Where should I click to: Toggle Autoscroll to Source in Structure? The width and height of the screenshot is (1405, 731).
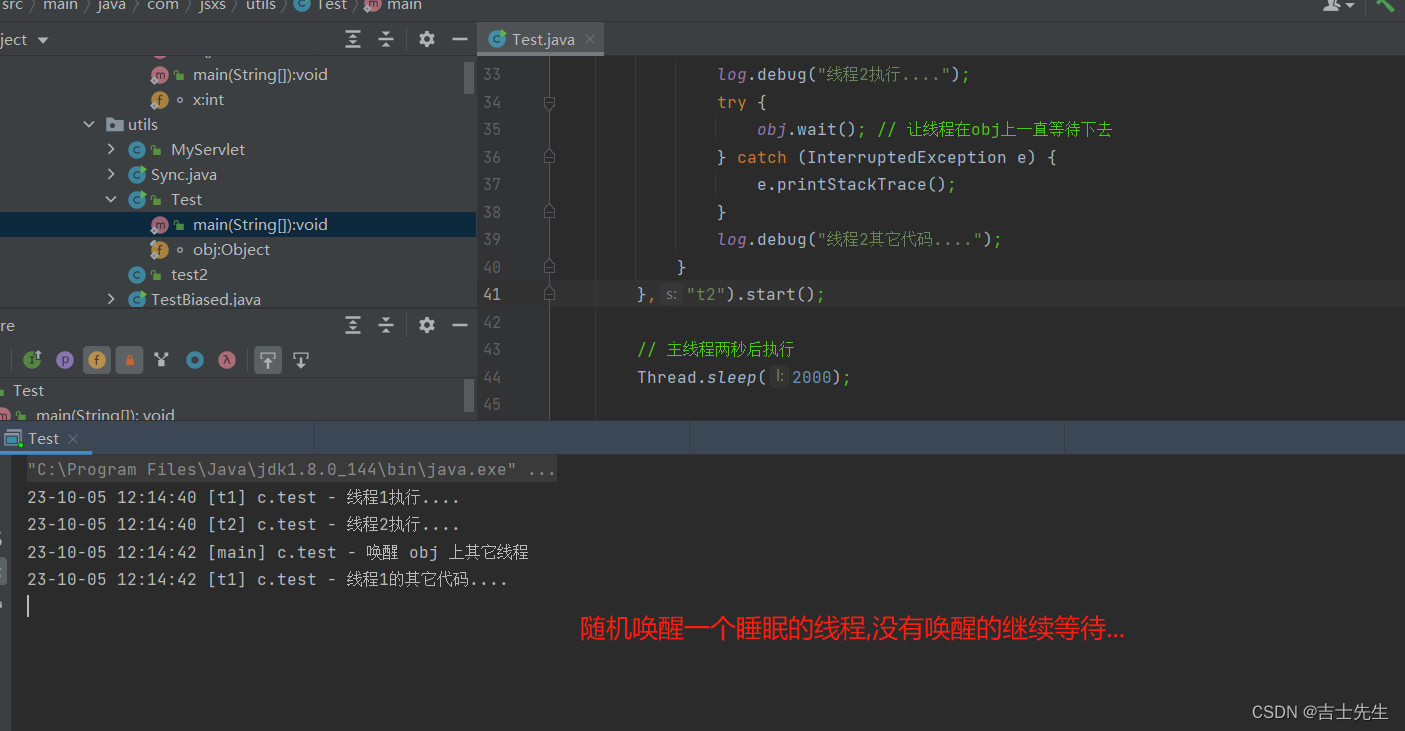(267, 360)
